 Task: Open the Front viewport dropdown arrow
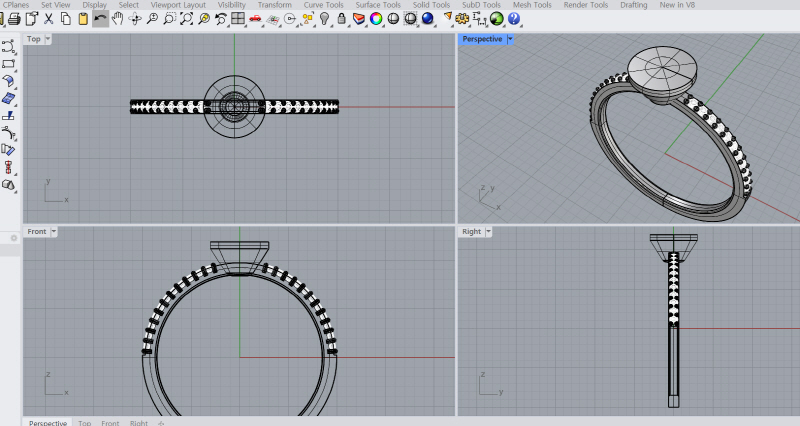tap(54, 232)
